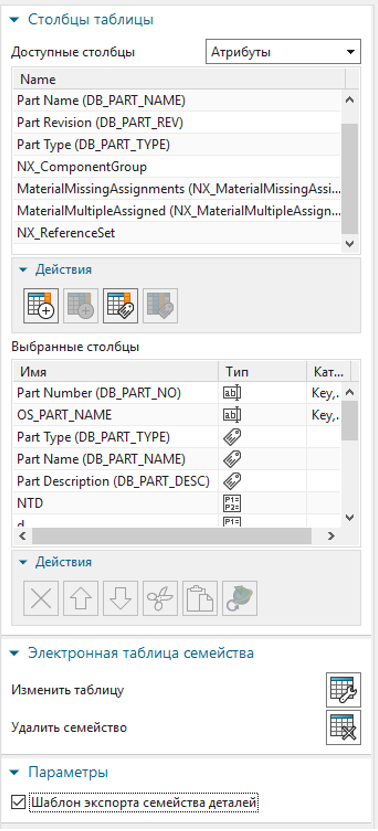Collapse the upper Действия group
This screenshot has height=831, width=378.
(22, 270)
